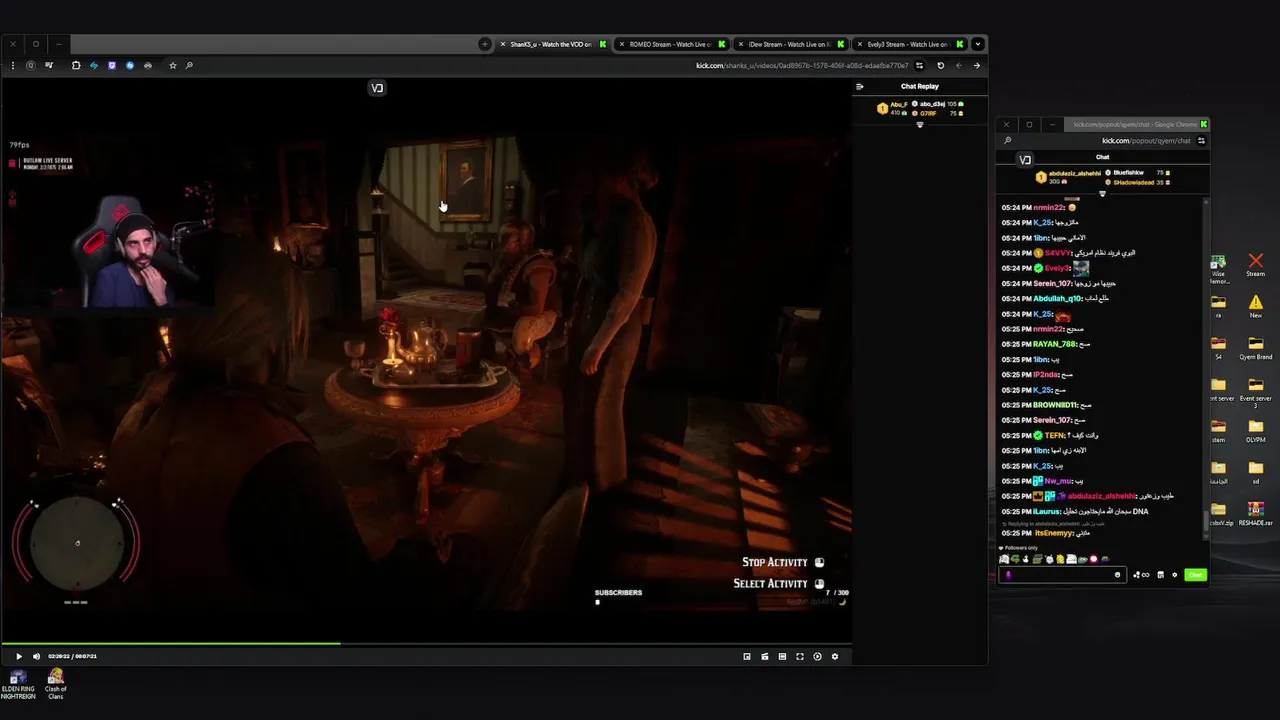1280x720 pixels.
Task: Close the ROMEO Stream tab
Action: pyautogui.click(x=621, y=44)
